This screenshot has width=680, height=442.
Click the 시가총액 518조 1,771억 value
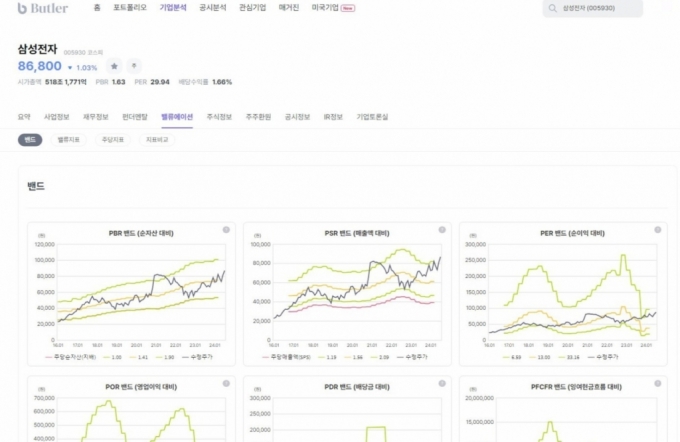52,82
